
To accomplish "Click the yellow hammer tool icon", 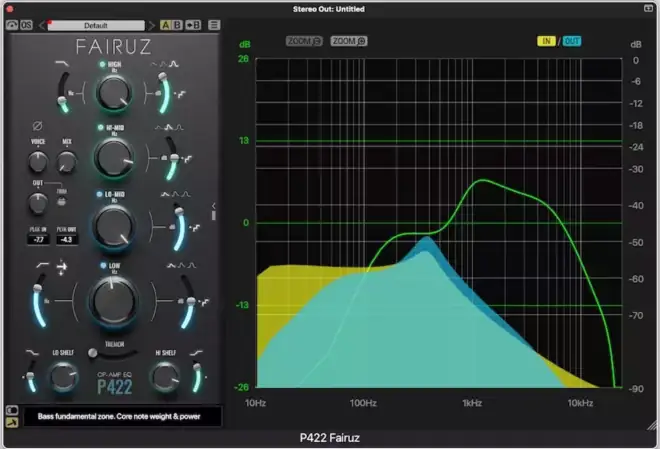I will [x=12, y=422].
